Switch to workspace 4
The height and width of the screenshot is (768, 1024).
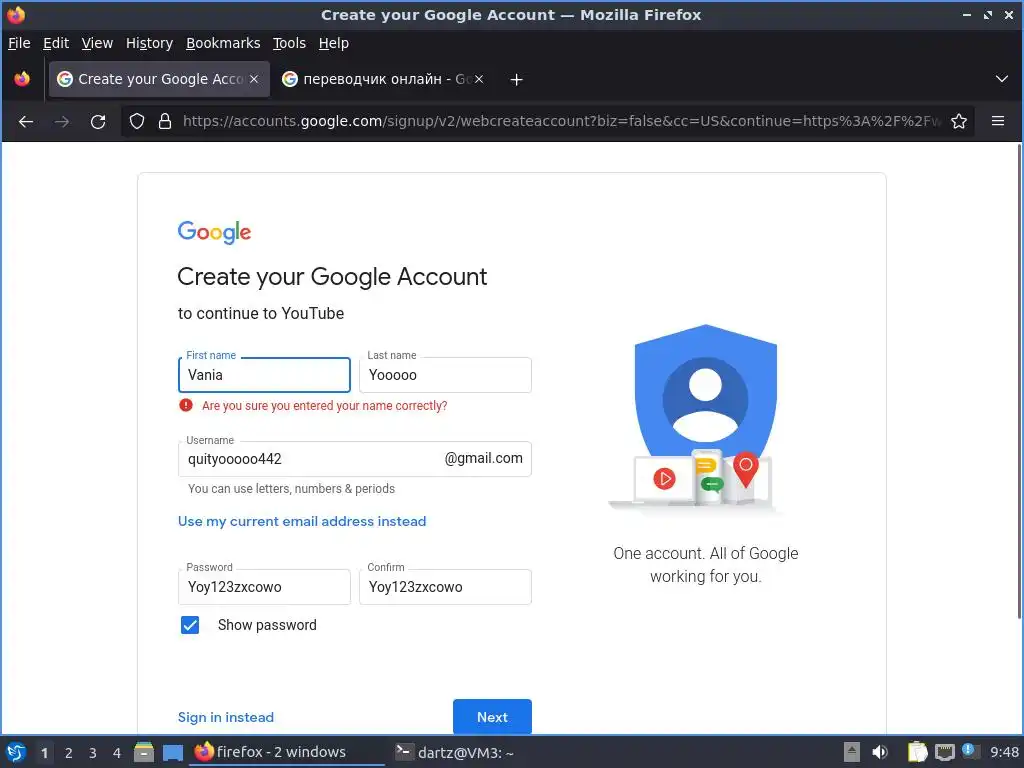117,753
